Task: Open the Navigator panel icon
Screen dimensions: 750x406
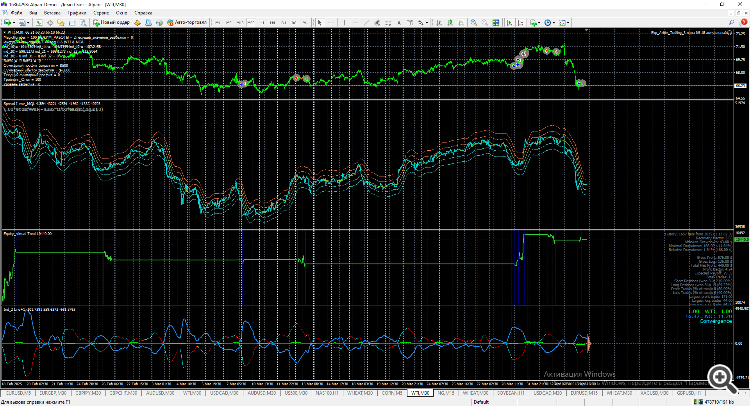Action: [x=60, y=22]
